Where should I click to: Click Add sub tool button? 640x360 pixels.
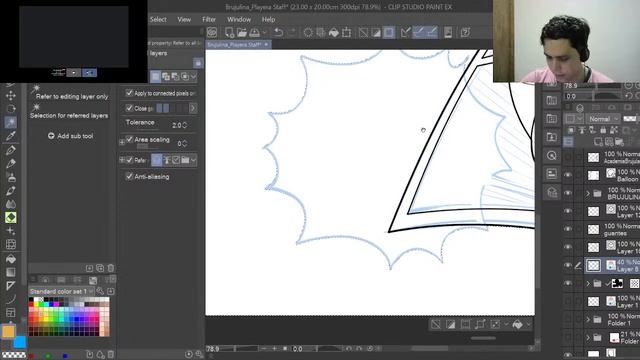(x=71, y=136)
